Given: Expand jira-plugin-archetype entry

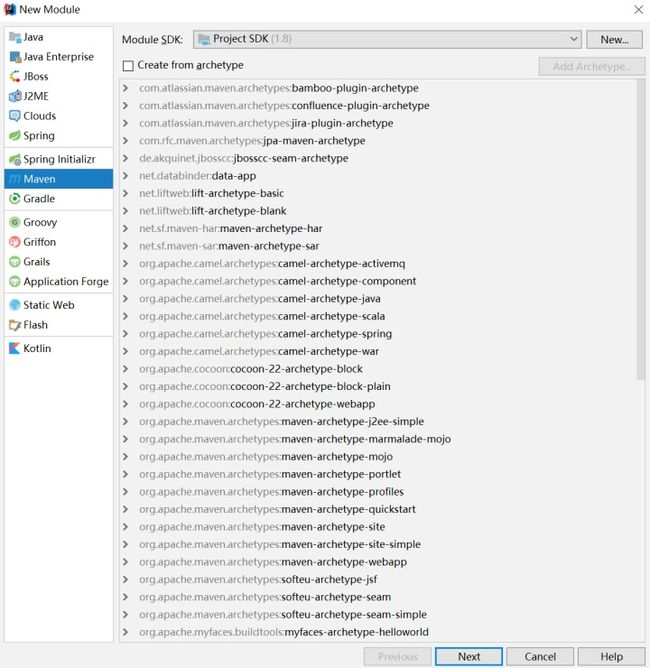Looking at the screenshot, I should coord(125,123).
